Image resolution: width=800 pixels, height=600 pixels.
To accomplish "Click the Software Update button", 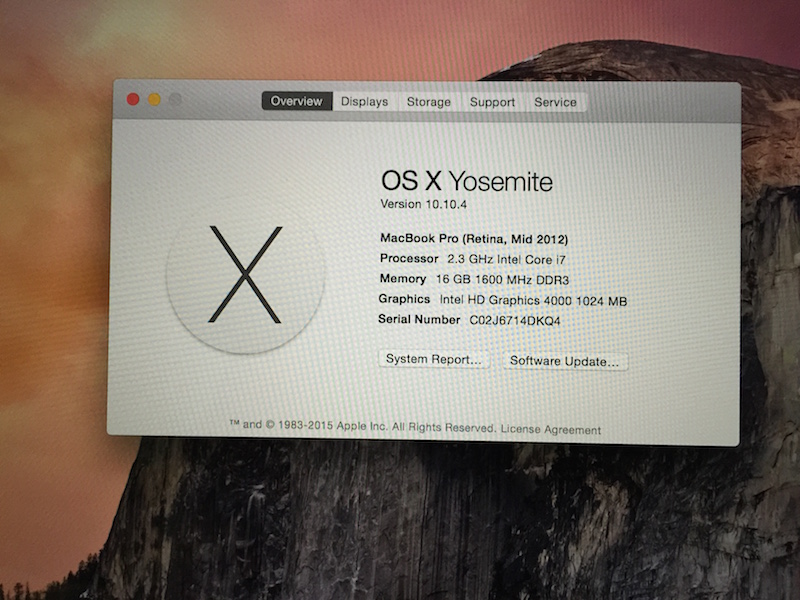I will 565,361.
